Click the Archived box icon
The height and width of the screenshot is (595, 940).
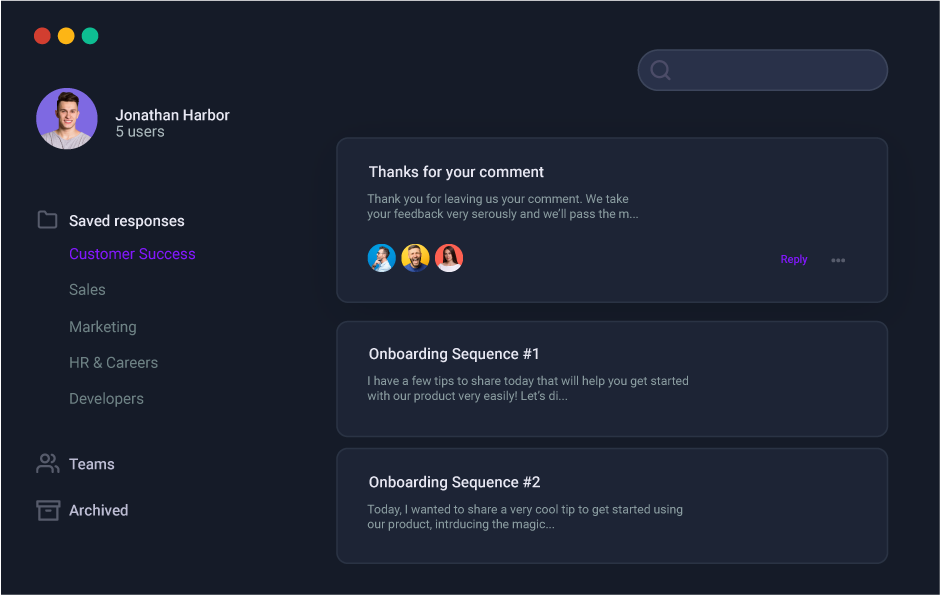point(47,510)
